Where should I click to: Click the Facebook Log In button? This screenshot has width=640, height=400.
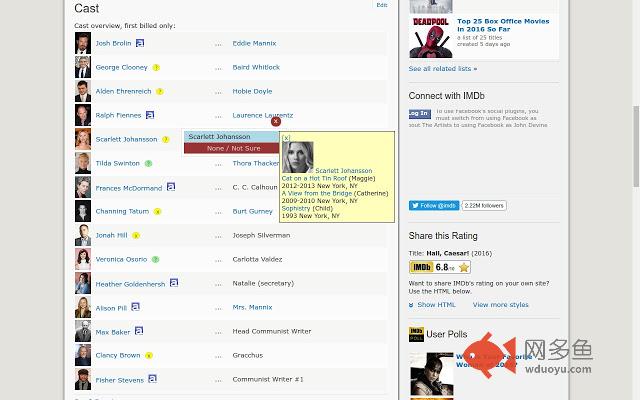click(x=420, y=114)
